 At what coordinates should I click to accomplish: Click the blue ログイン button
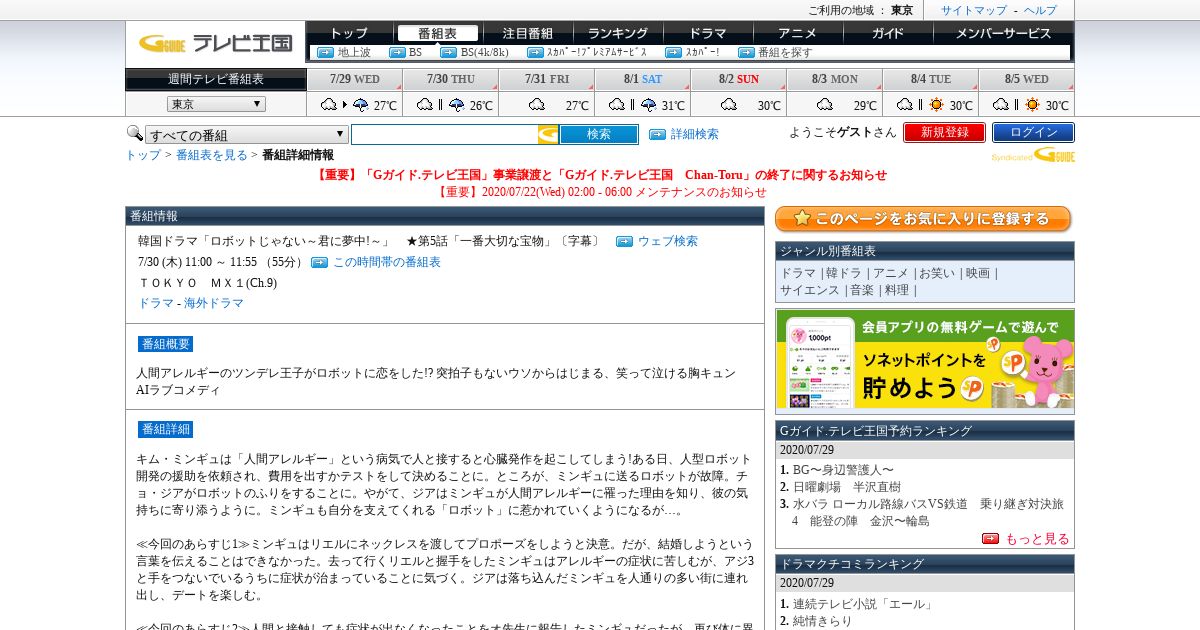point(1033,132)
